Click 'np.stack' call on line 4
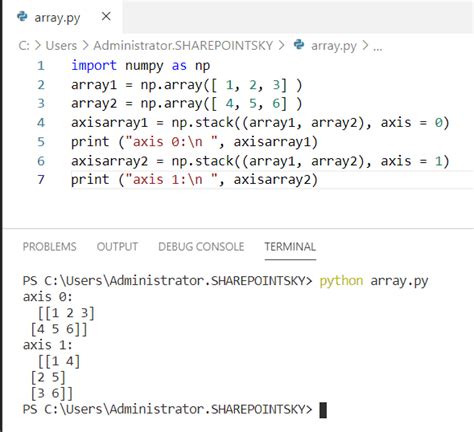 (x=203, y=123)
